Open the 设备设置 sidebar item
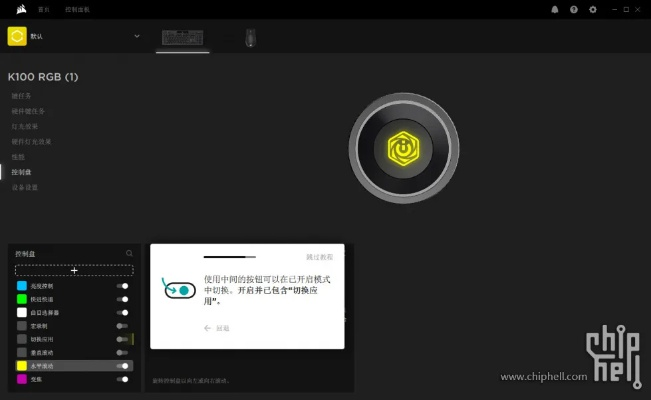The height and width of the screenshot is (400, 651). pyautogui.click(x=24, y=187)
